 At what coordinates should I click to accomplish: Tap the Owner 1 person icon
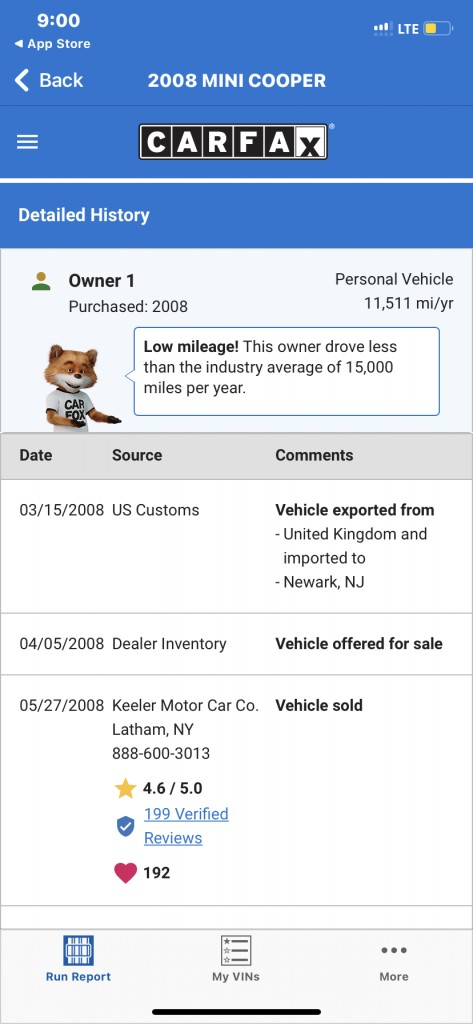click(41, 281)
